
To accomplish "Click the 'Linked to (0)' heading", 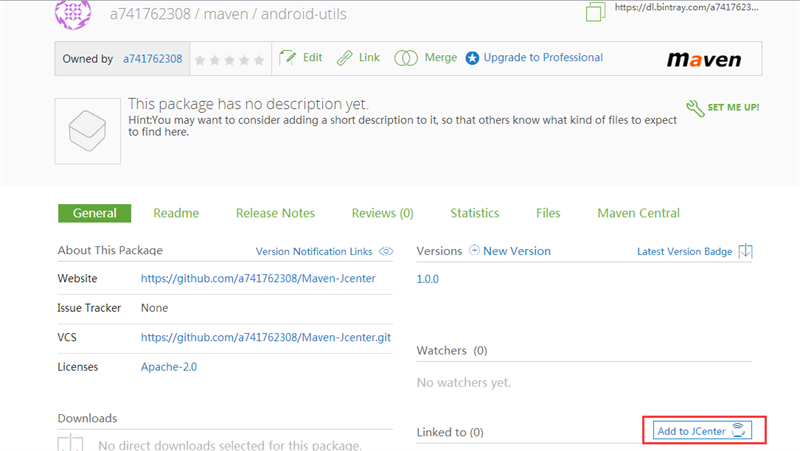I will (449, 432).
